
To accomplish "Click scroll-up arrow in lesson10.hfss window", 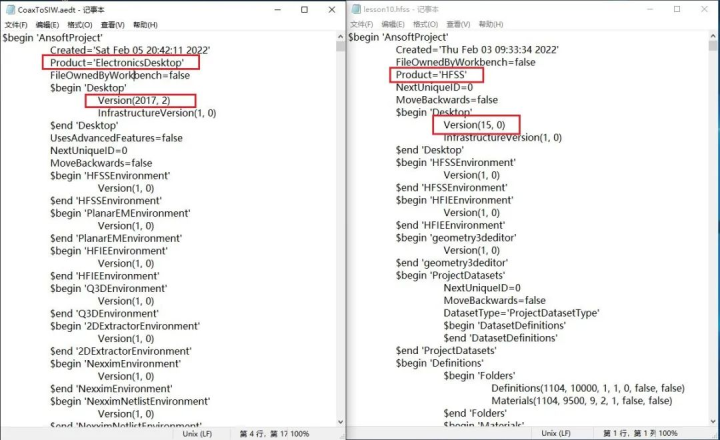I will 713,36.
